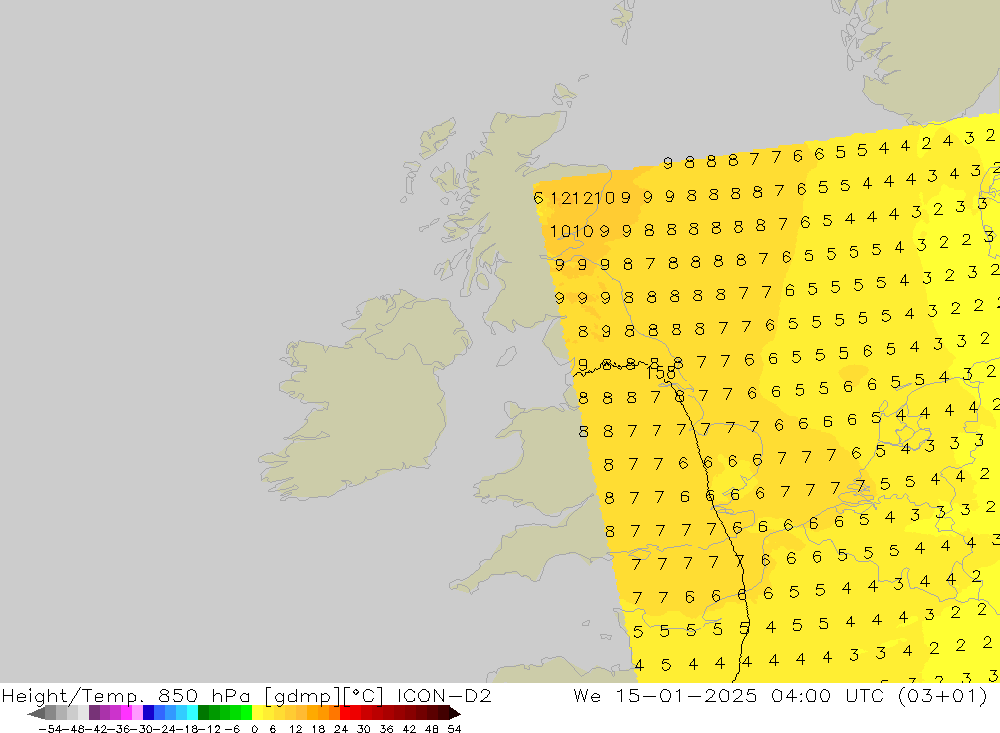
Task: Click the 'Height/Temp.' title text
Action: click(74, 695)
